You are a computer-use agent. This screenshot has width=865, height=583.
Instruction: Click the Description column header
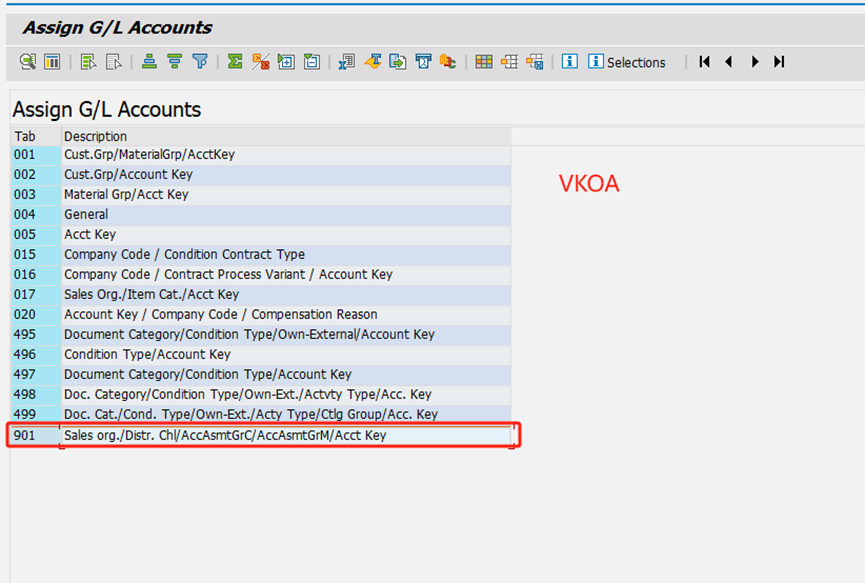[x=96, y=136]
